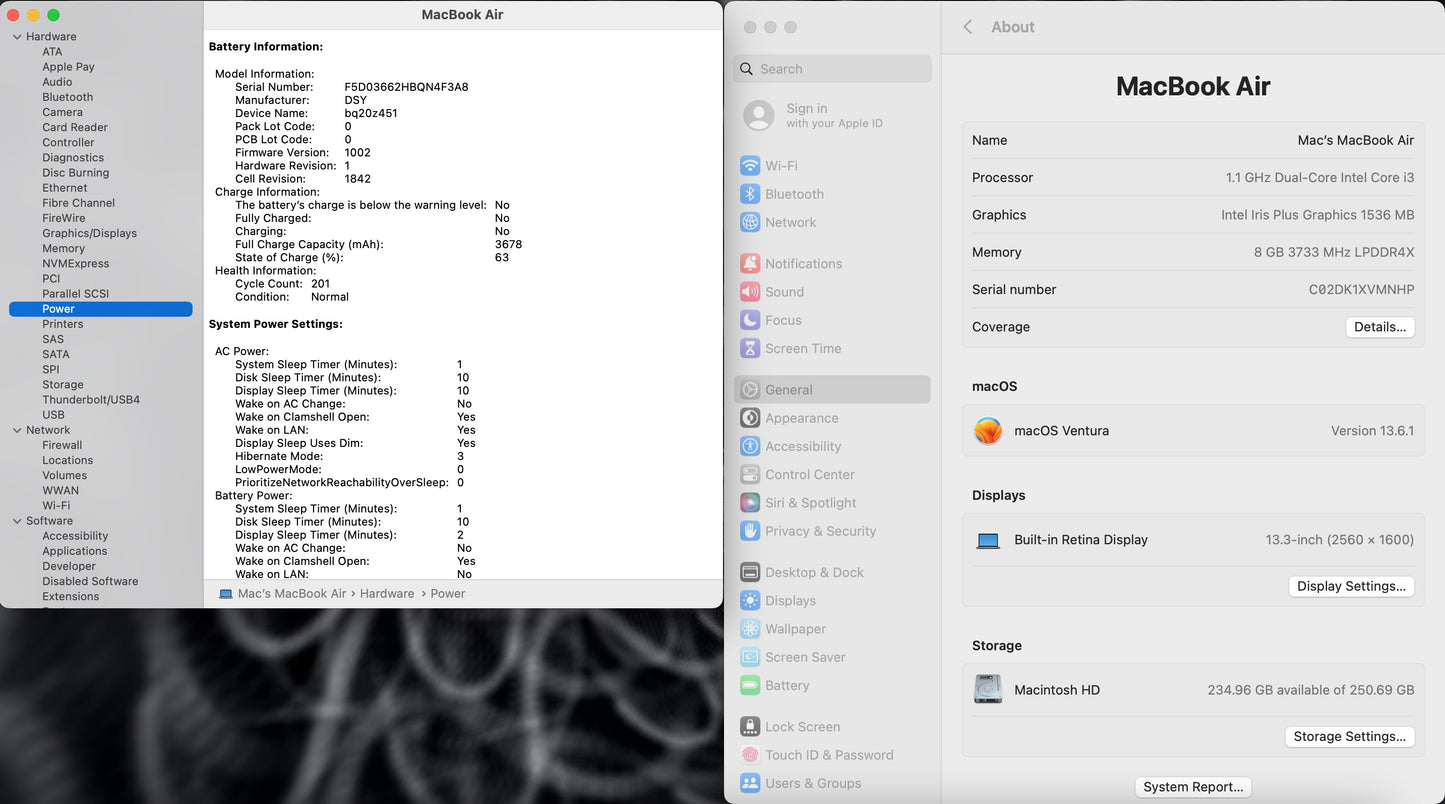This screenshot has width=1445, height=804.
Task: Select the Siri & Spotlight icon
Action: [750, 503]
